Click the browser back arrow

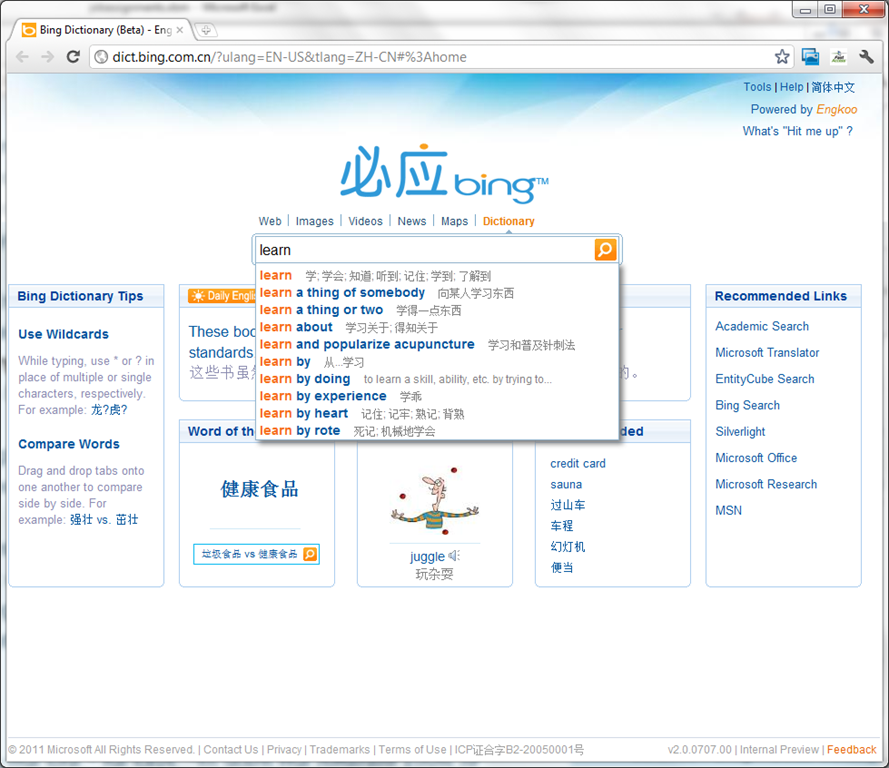coord(23,57)
